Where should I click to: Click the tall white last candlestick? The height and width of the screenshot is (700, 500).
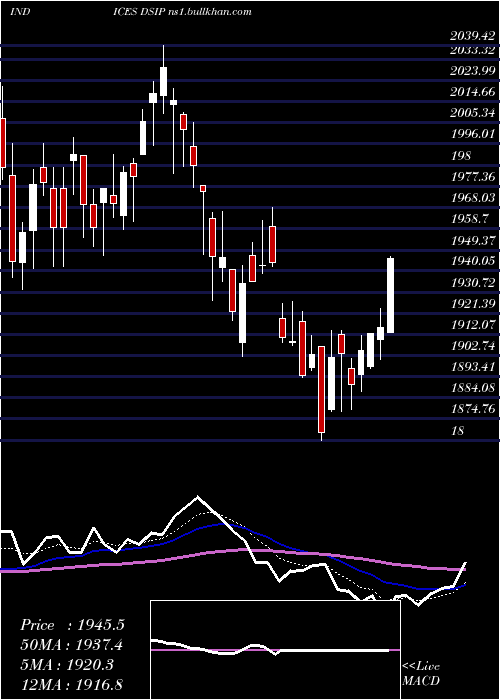[391, 295]
